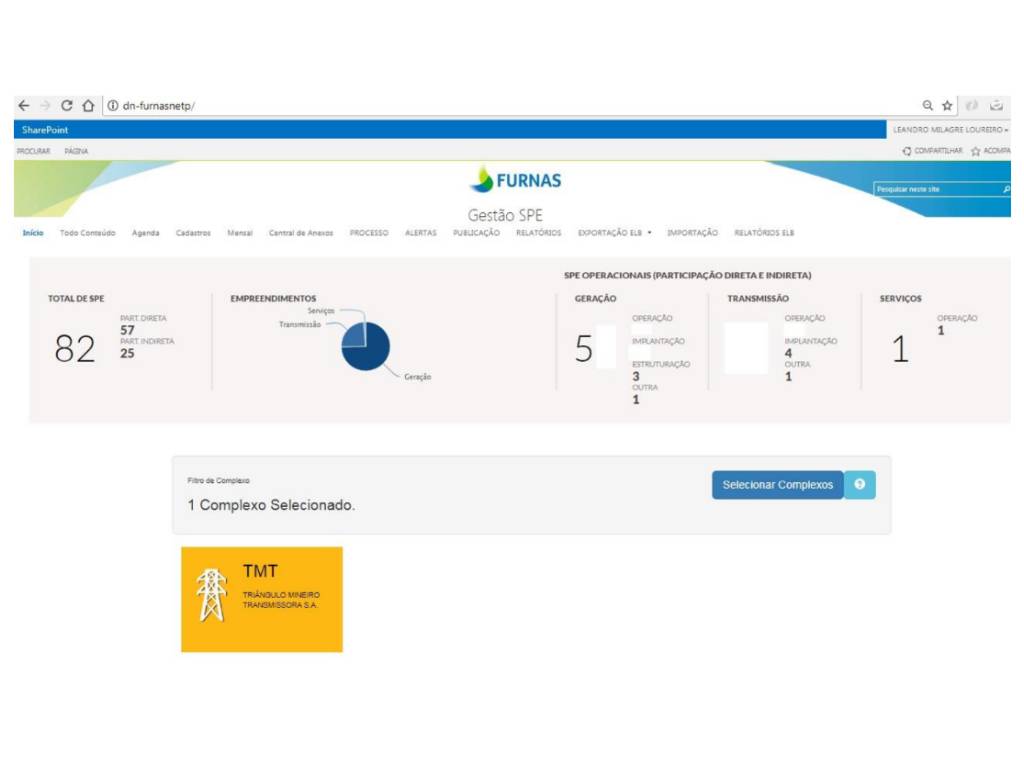
Task: Switch to the PÁGINA ribbon tab
Action: pos(76,151)
